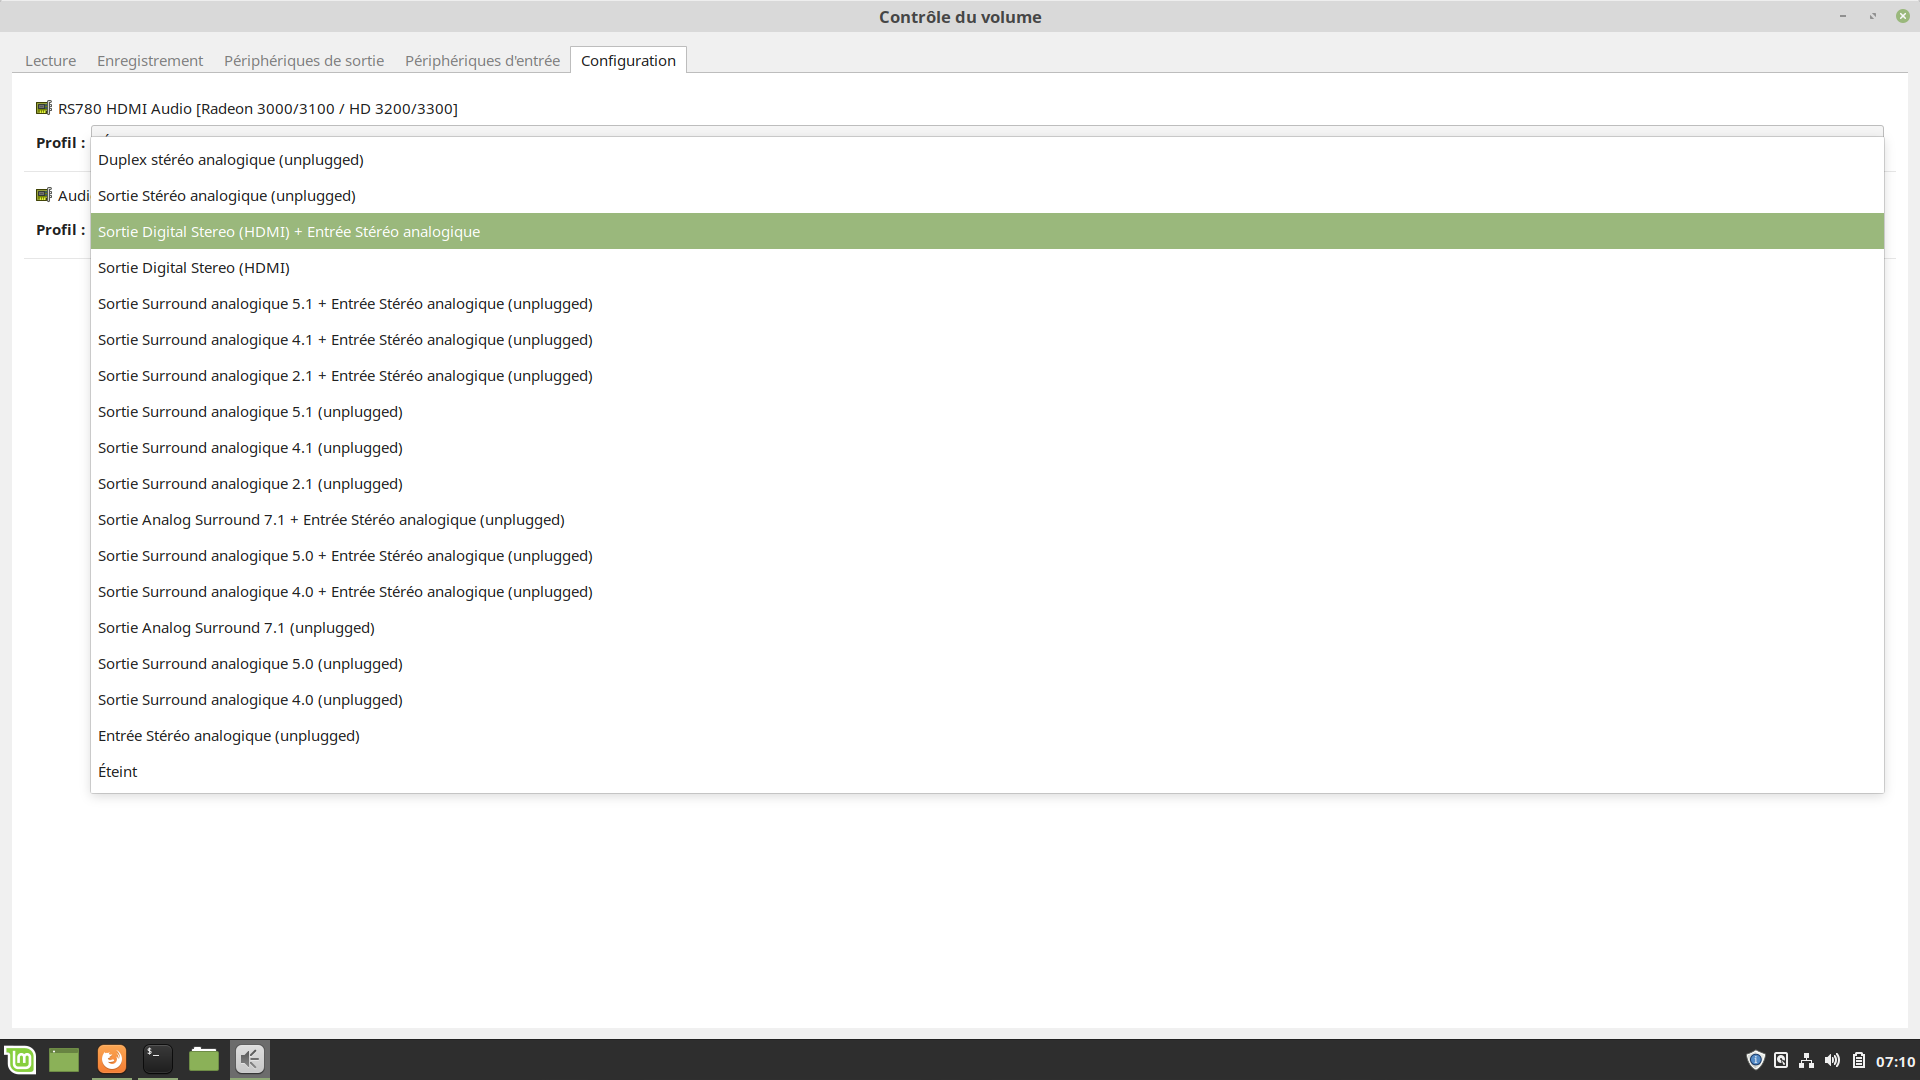Click the sound card icon beside RS780 HDMI Audio
1920x1080 pixels.
pyautogui.click(x=44, y=108)
